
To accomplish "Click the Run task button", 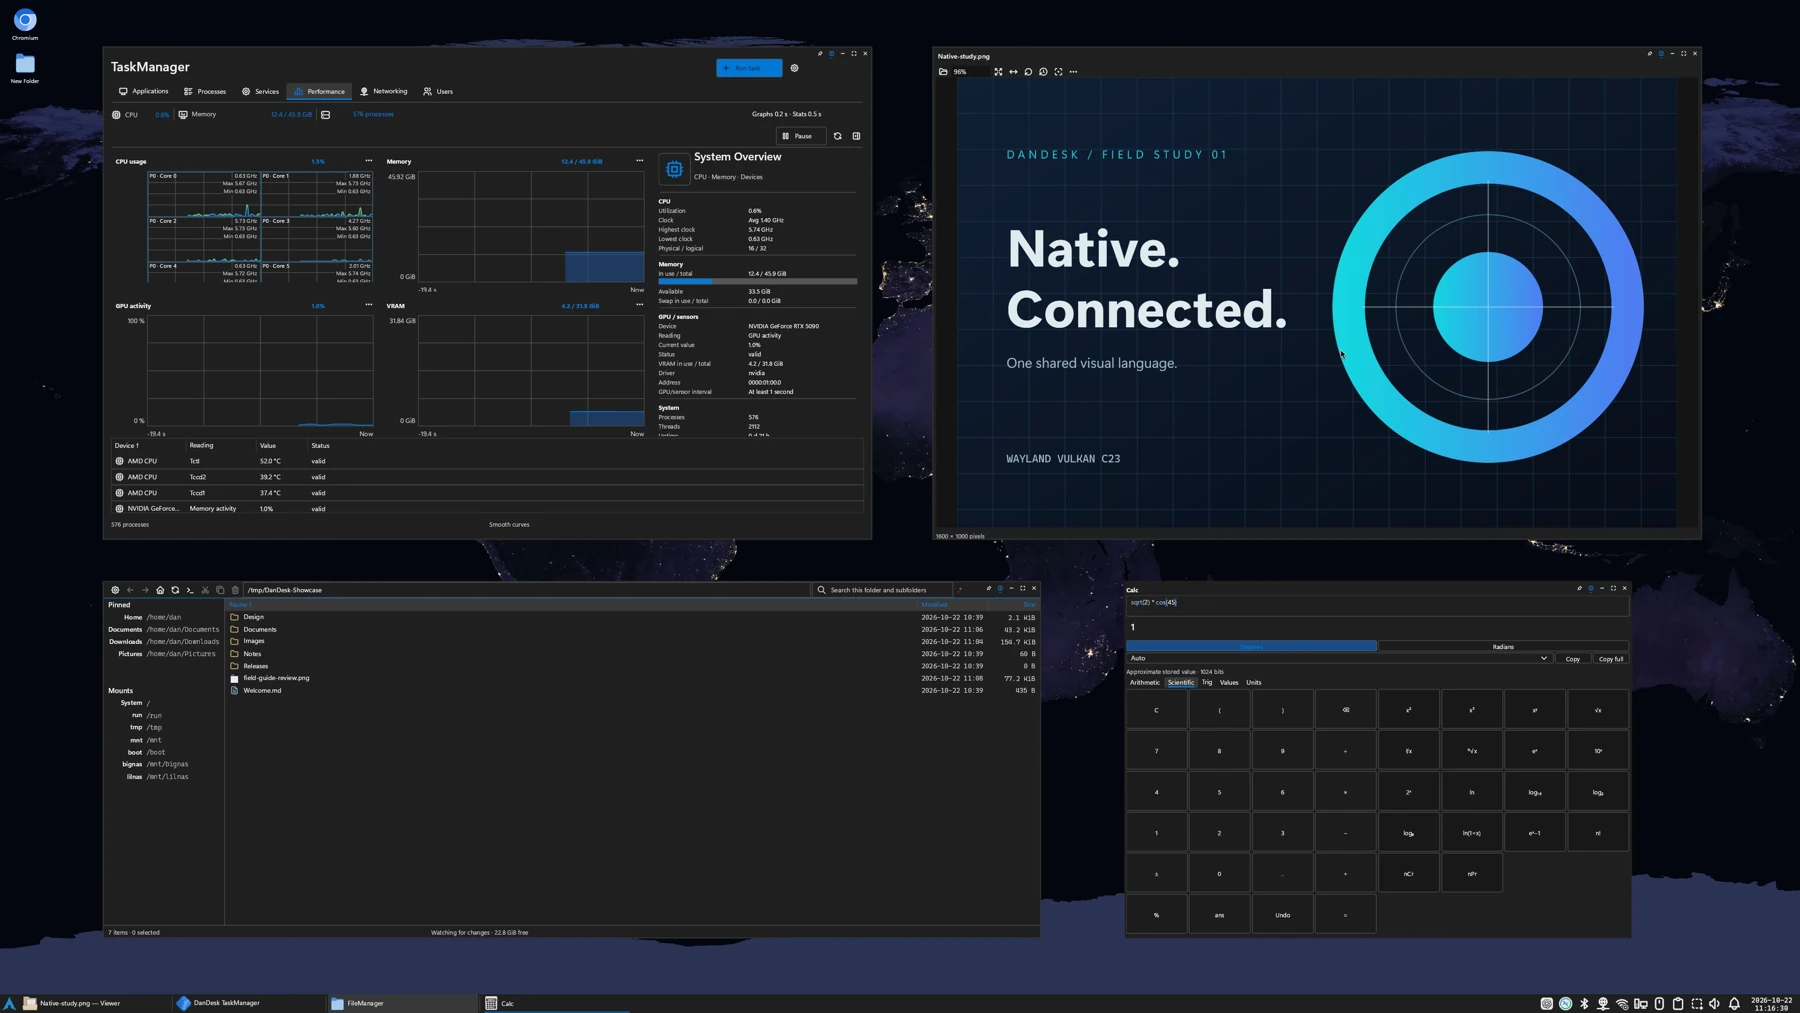I will point(749,68).
